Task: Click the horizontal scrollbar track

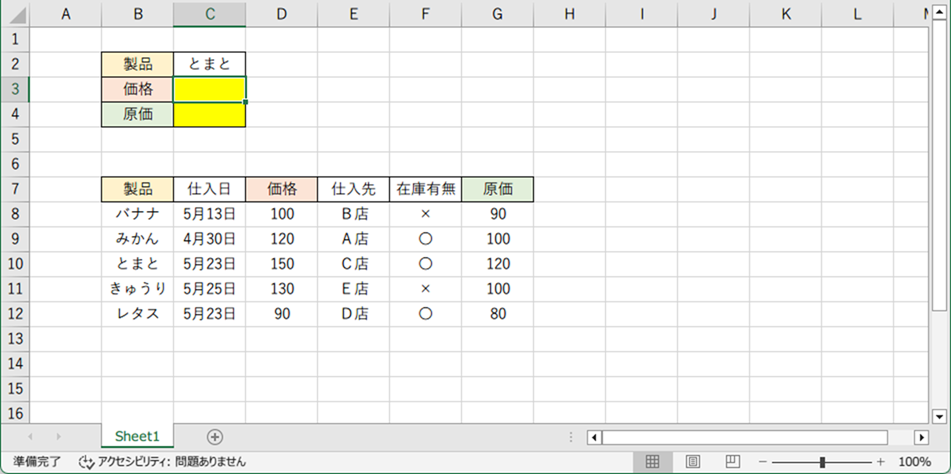Action: [750, 437]
